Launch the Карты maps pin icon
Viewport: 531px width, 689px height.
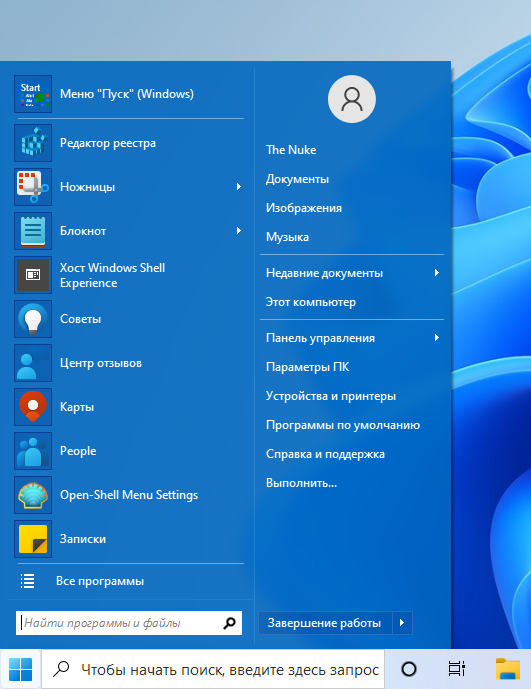pos(33,406)
